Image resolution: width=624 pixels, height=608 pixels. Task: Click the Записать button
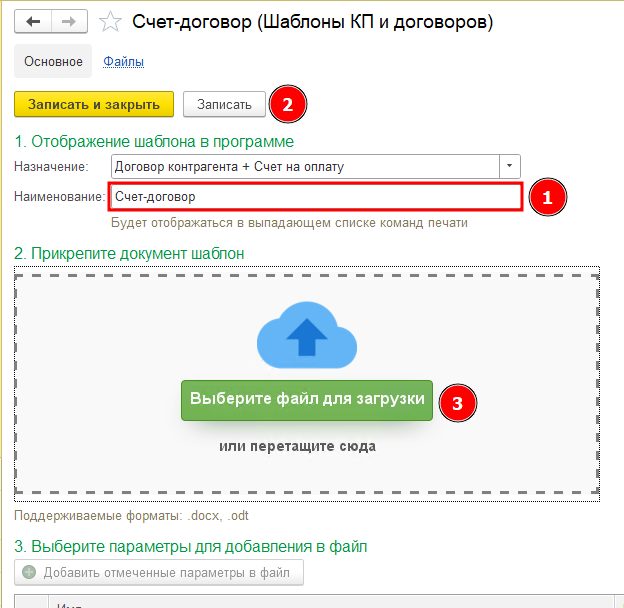pos(224,104)
